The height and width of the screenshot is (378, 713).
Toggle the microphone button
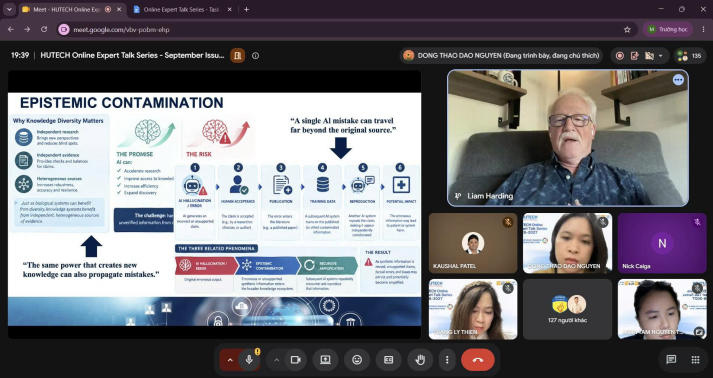249,360
